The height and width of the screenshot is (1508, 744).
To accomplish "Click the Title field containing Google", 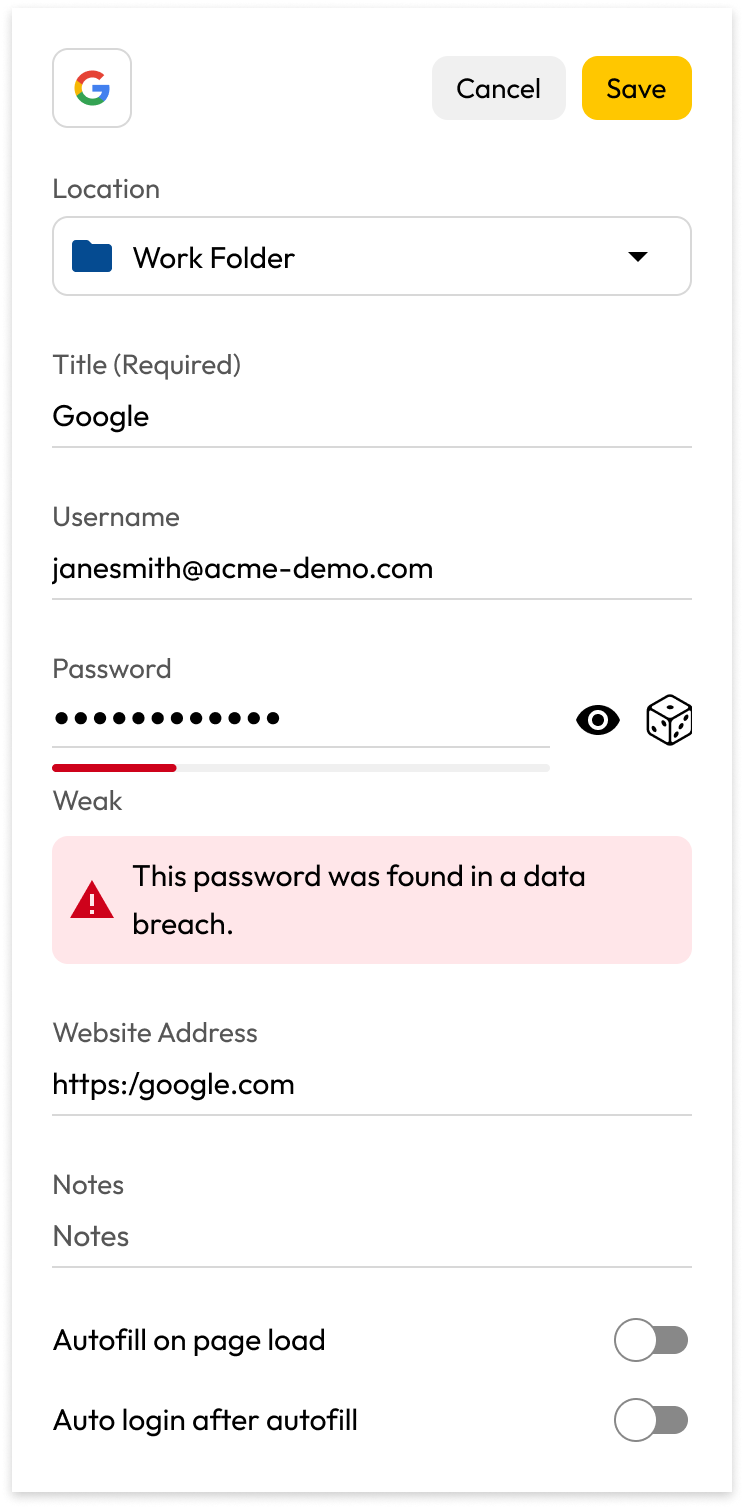I will point(372,416).
